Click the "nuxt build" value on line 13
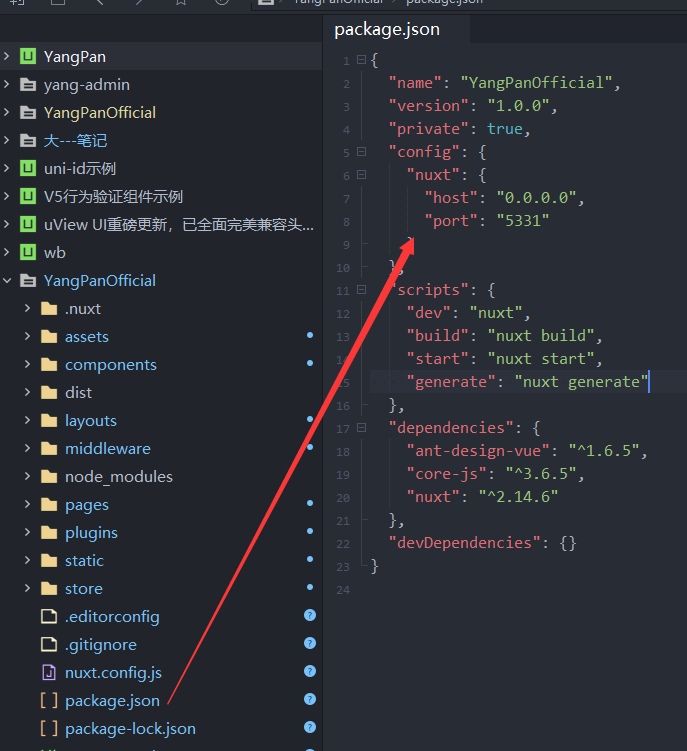Image resolution: width=687 pixels, height=751 pixels. (541, 336)
